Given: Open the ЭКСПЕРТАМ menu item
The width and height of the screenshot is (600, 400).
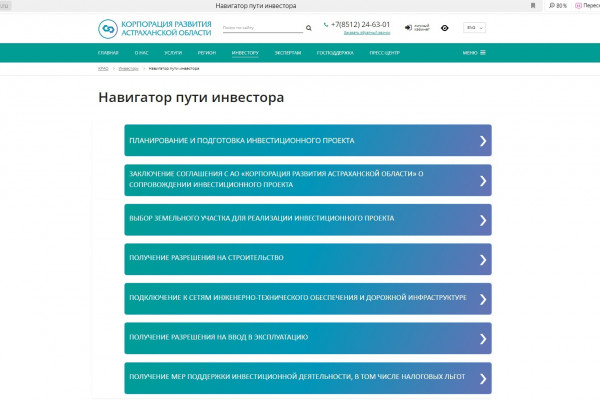Looking at the screenshot, I should [288, 53].
